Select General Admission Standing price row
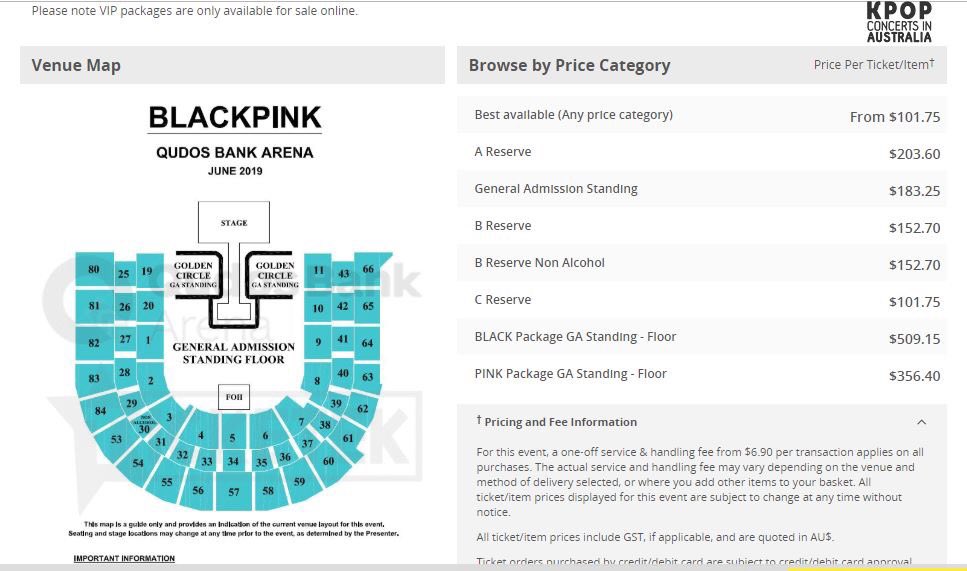 pyautogui.click(x=555, y=189)
